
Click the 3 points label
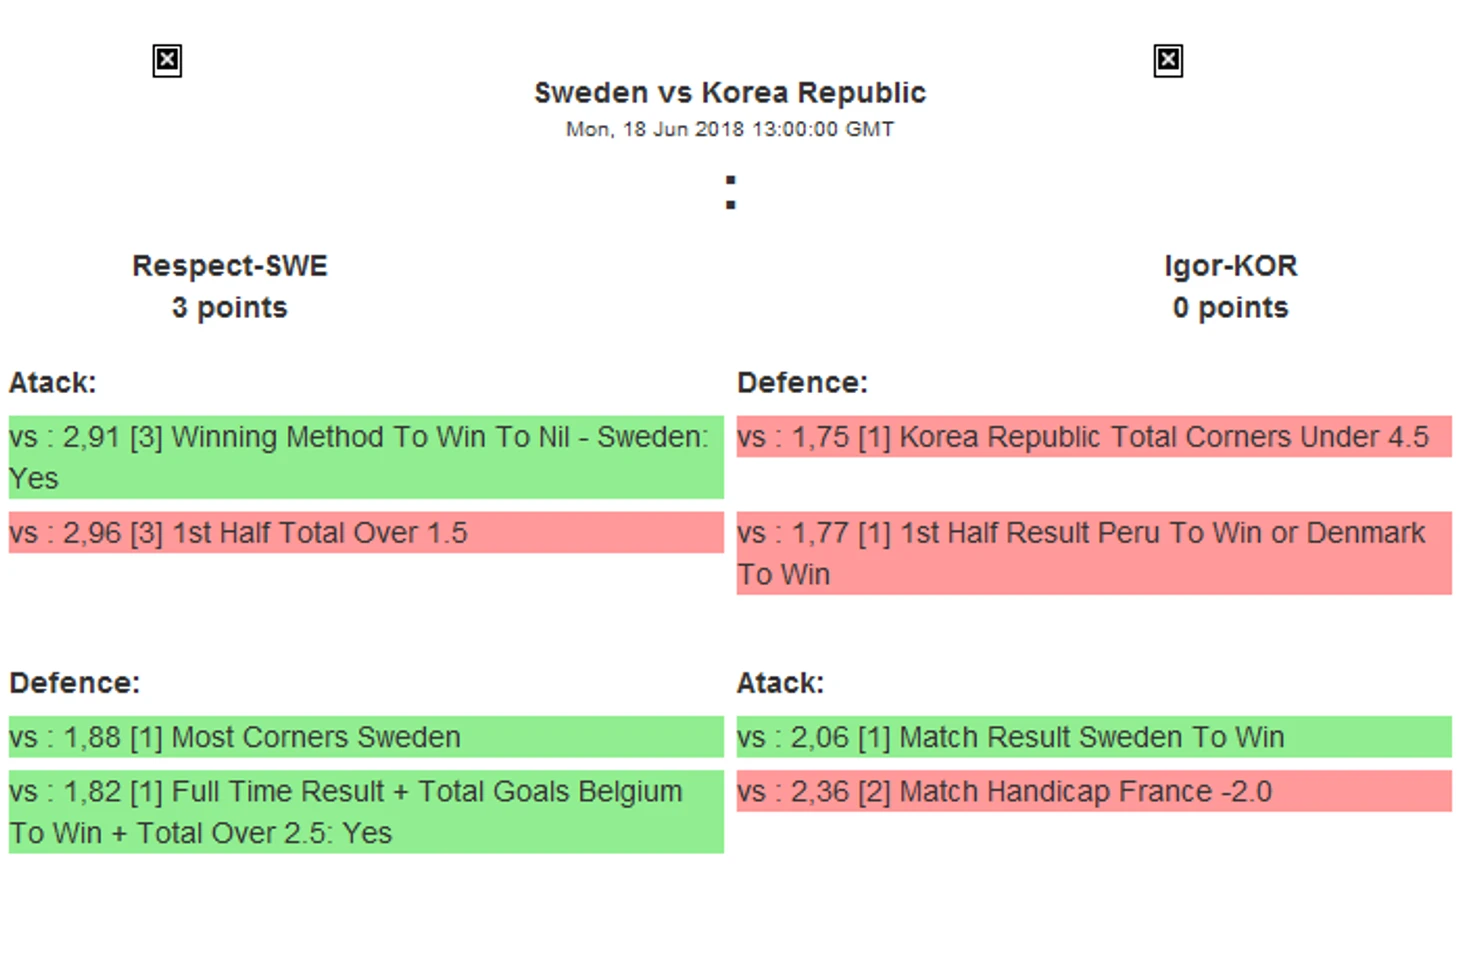tap(230, 308)
